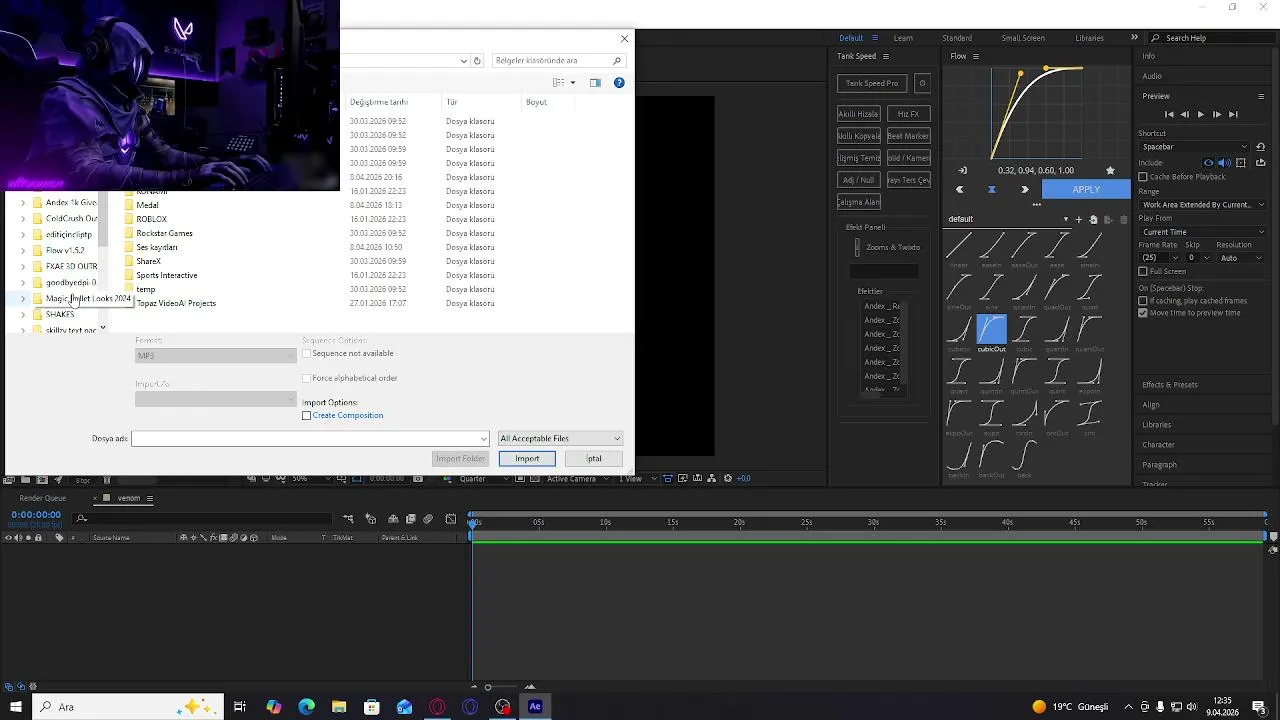Switch to Small Screen workspace
This screenshot has height=720, width=1280.
pyautogui.click(x=1023, y=38)
